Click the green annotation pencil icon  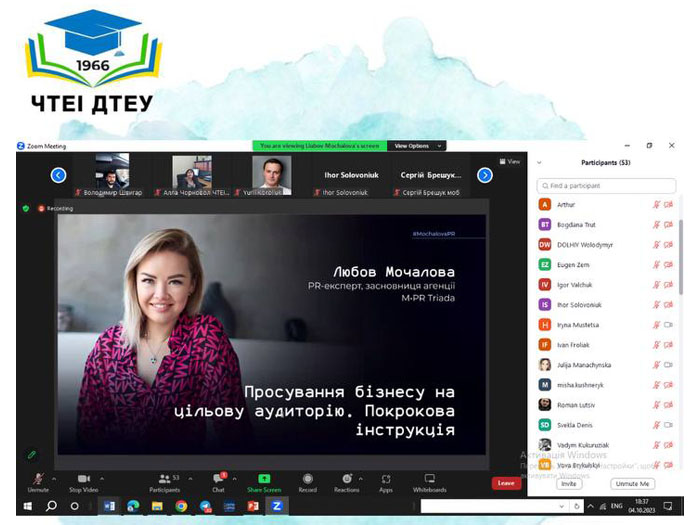[32, 454]
